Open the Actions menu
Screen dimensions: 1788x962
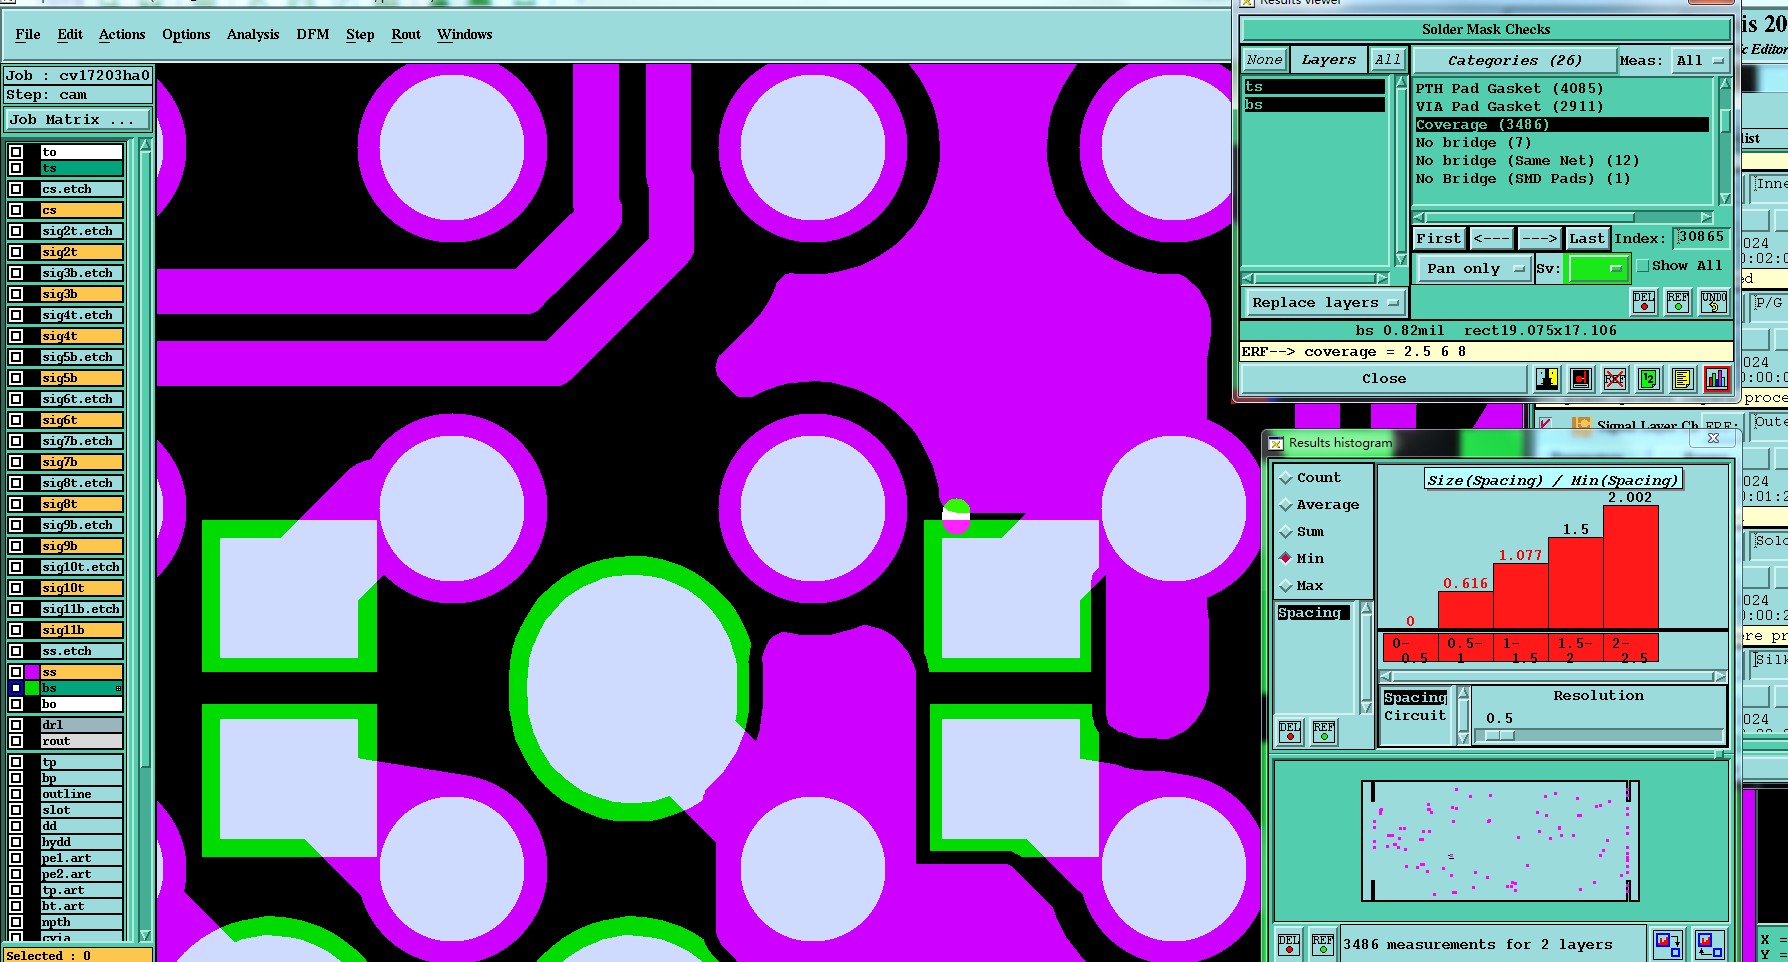click(122, 34)
